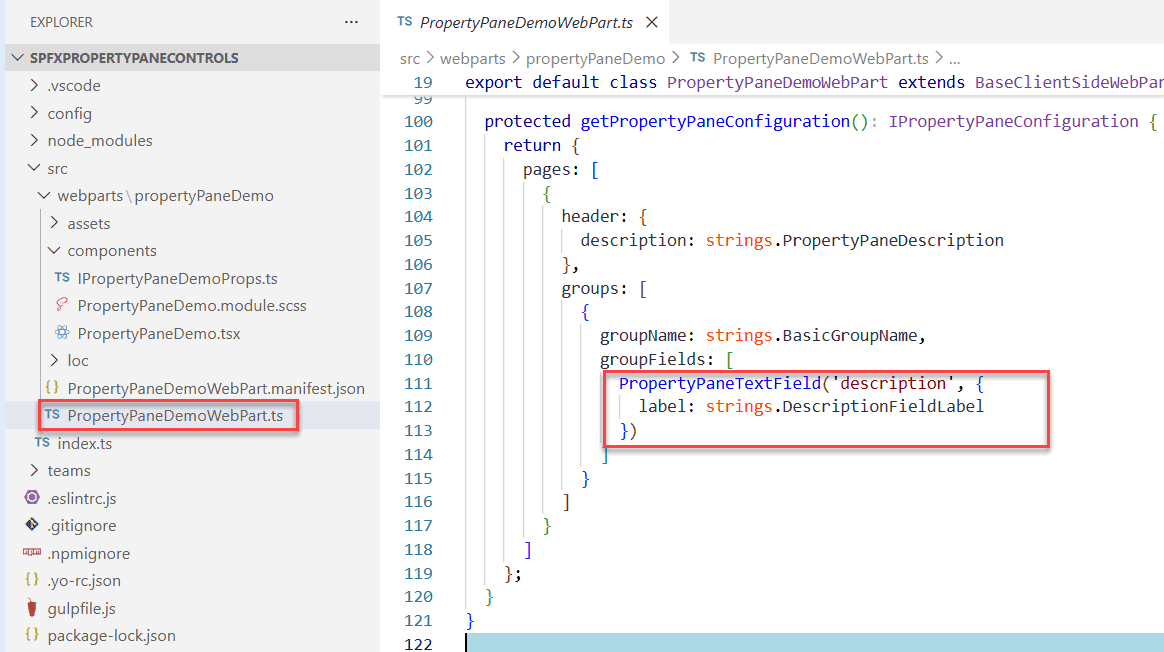1164x652 pixels.
Task: Open .yo-rc.json file
Action: [84, 581]
